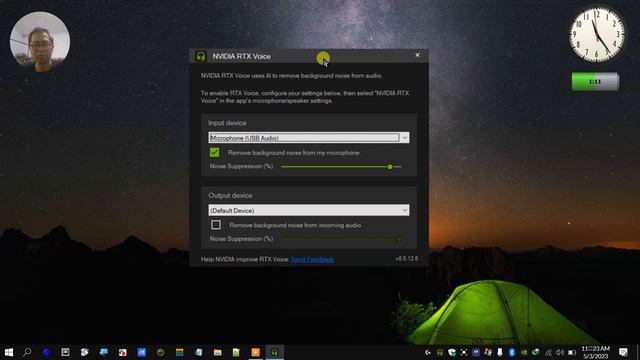Open the taskbar search magnifier
The height and width of the screenshot is (360, 640).
(x=27, y=352)
